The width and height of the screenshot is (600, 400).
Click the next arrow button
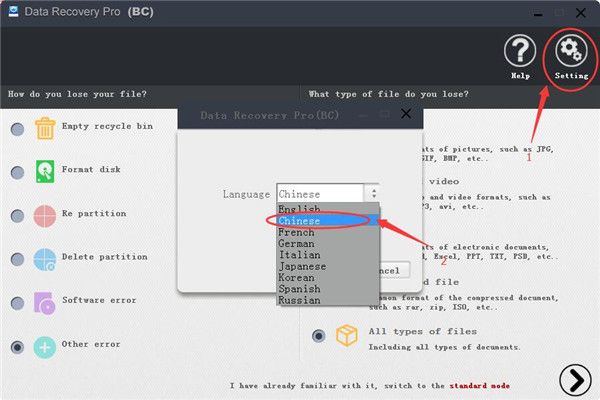[x=574, y=381]
